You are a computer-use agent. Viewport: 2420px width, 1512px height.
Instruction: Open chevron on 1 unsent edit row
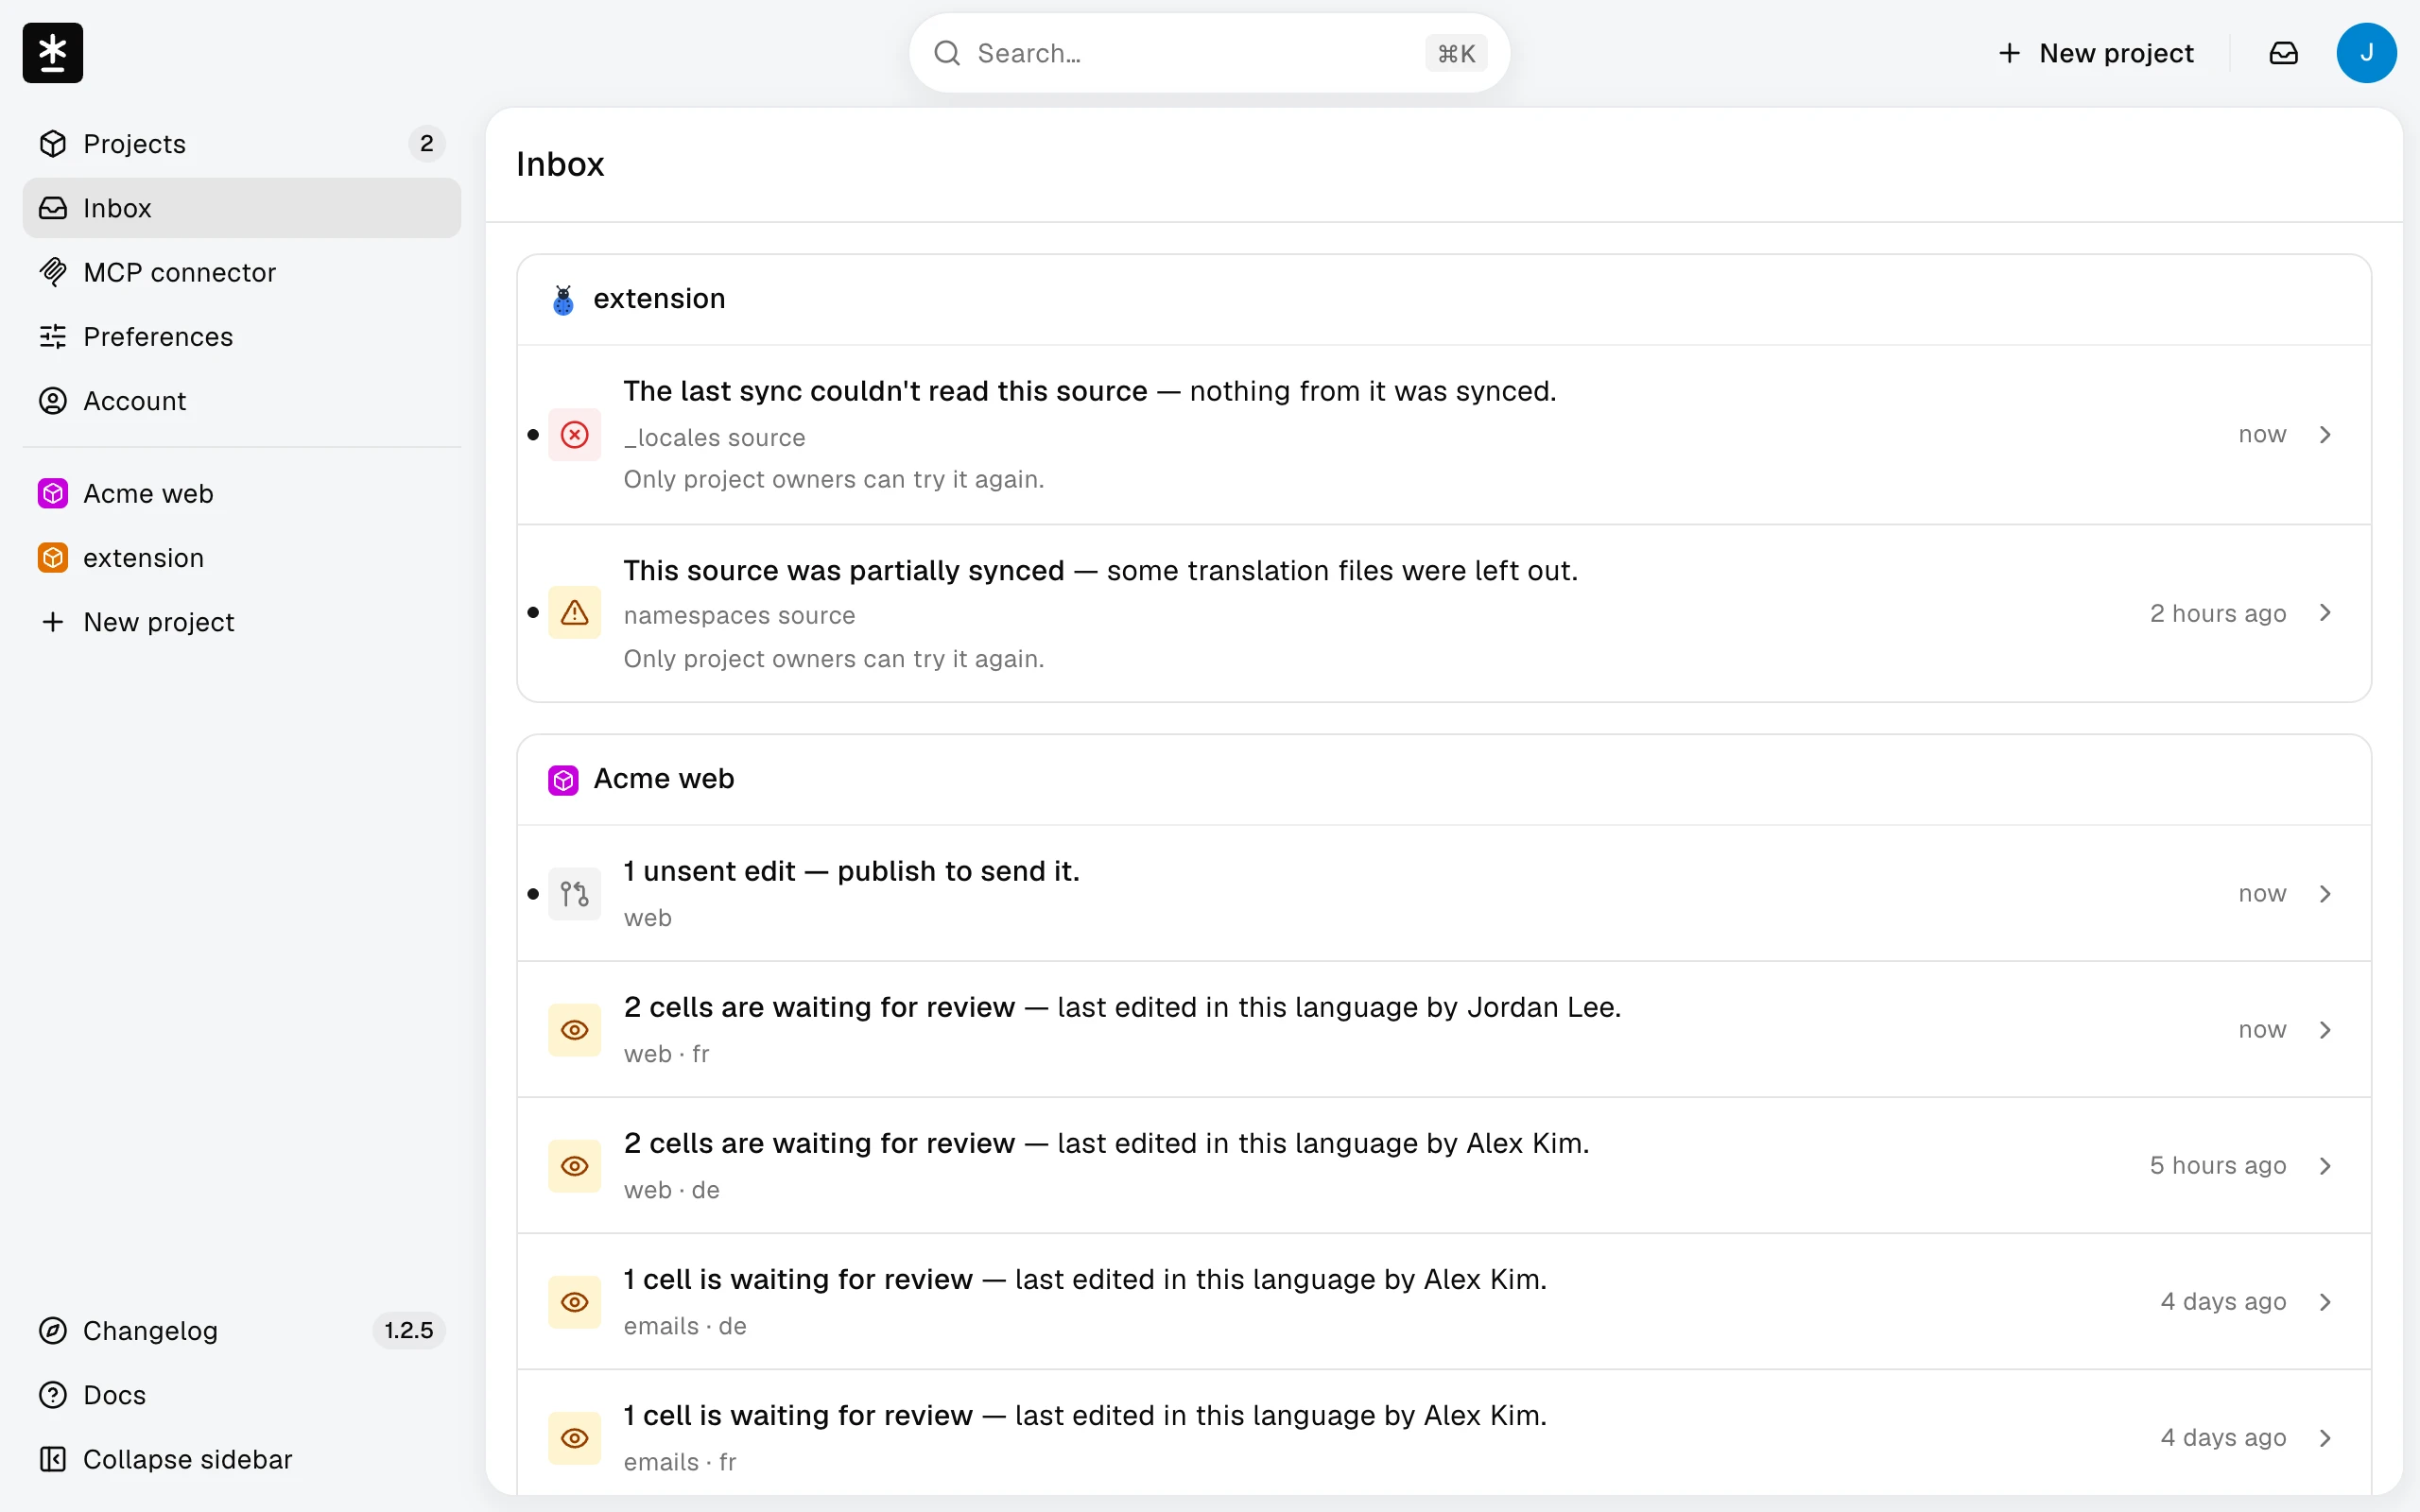(2325, 893)
